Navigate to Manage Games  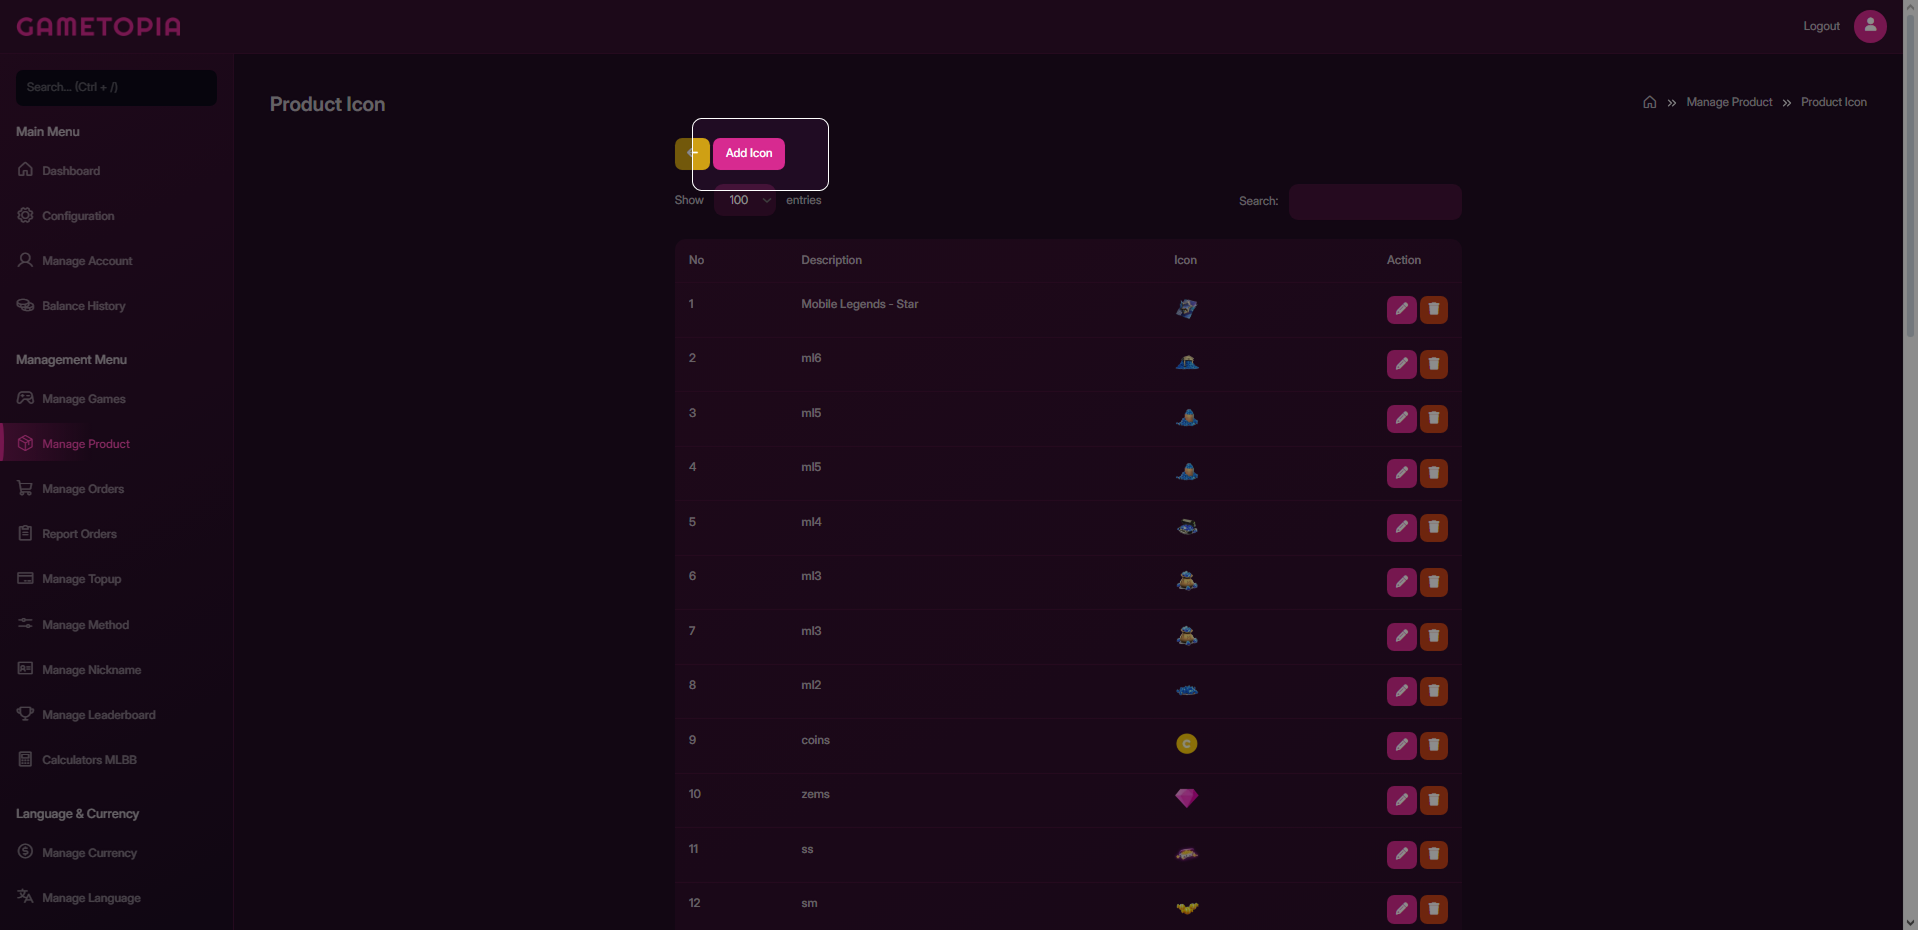coord(84,399)
